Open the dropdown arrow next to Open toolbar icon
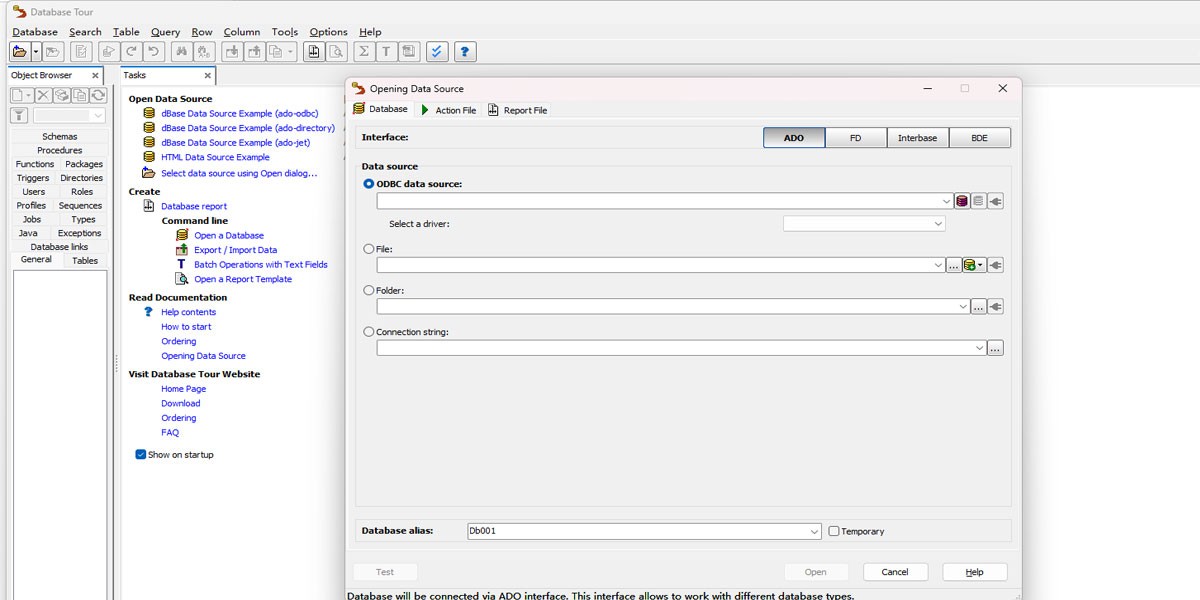 pyautogui.click(x=36, y=51)
